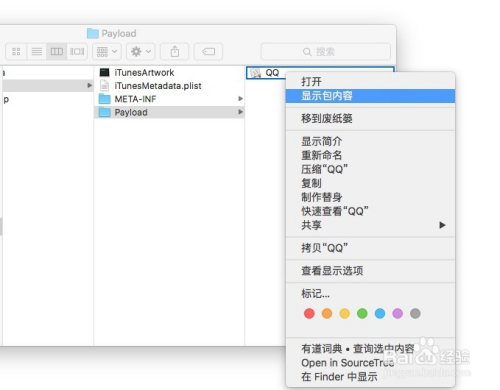Choose 标记... menu item
The width and height of the screenshot is (500, 390).
click(370, 294)
